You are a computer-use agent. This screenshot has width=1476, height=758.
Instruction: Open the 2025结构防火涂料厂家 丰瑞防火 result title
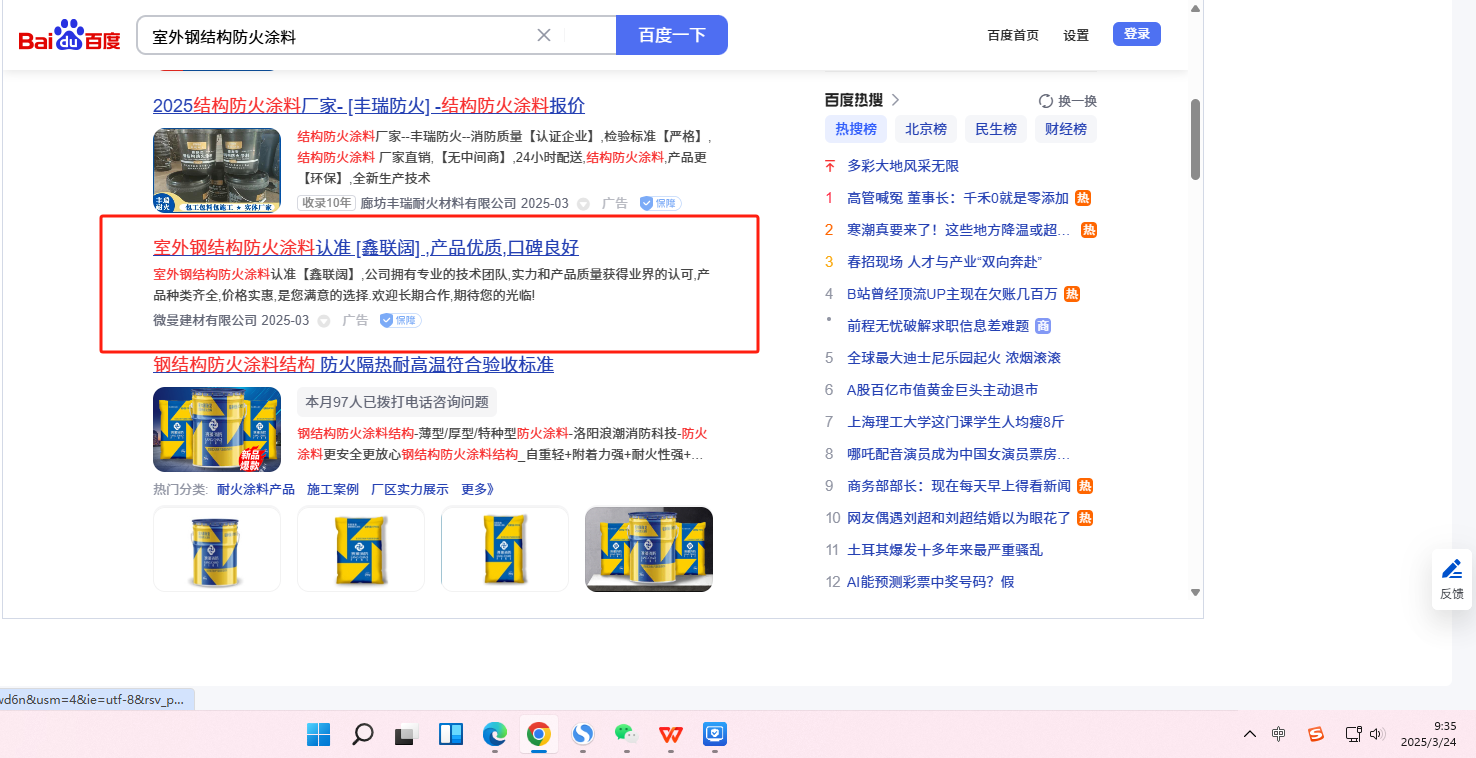point(369,106)
